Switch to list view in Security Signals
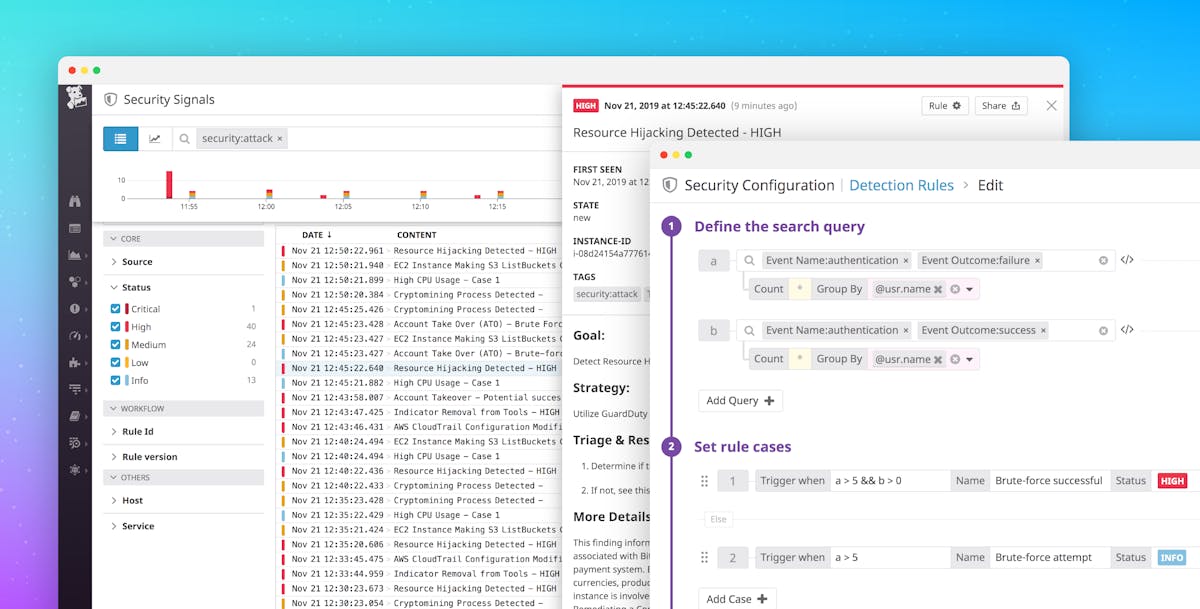This screenshot has width=1200, height=609. [x=120, y=138]
